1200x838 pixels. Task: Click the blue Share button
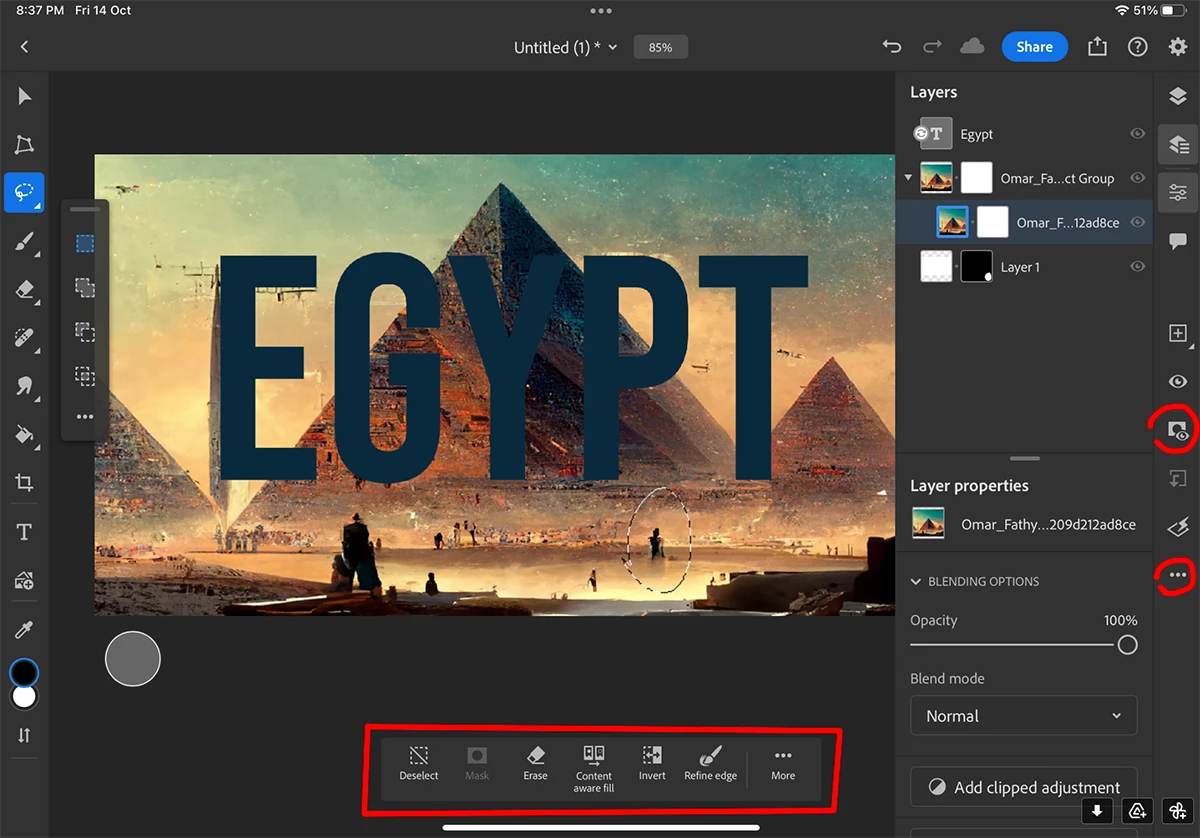tap(1034, 47)
